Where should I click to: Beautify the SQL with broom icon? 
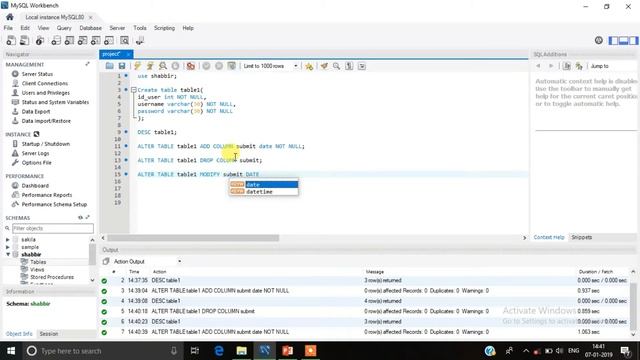(x=324, y=66)
